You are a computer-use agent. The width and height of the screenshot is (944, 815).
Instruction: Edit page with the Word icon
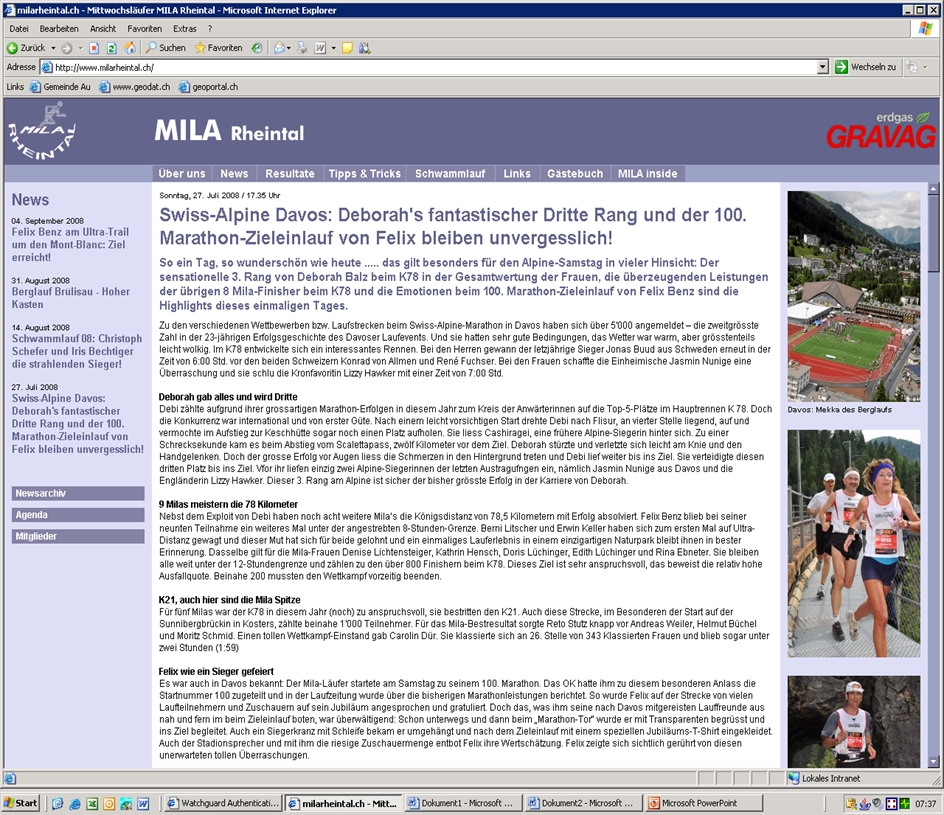coord(320,48)
